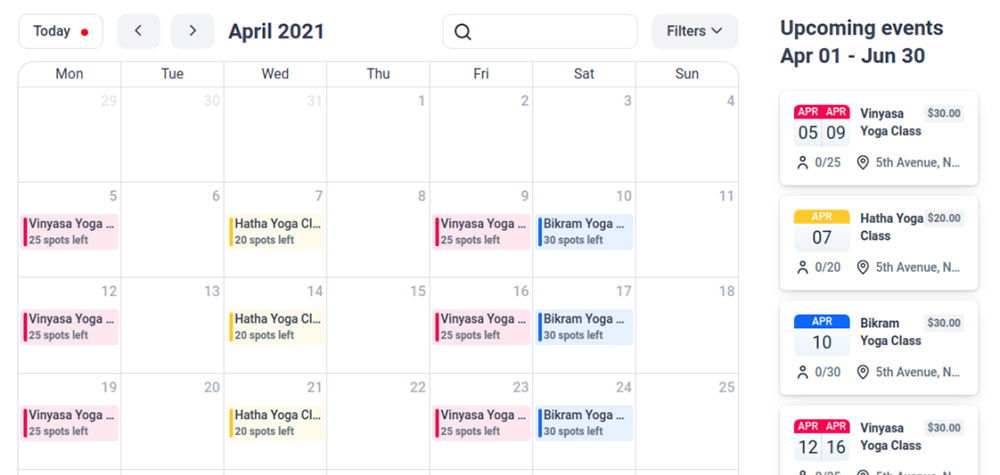This screenshot has height=475, width=1000.
Task: Select Apr 12-16 Vinyasa Yoga upcoming card
Action: (879, 441)
